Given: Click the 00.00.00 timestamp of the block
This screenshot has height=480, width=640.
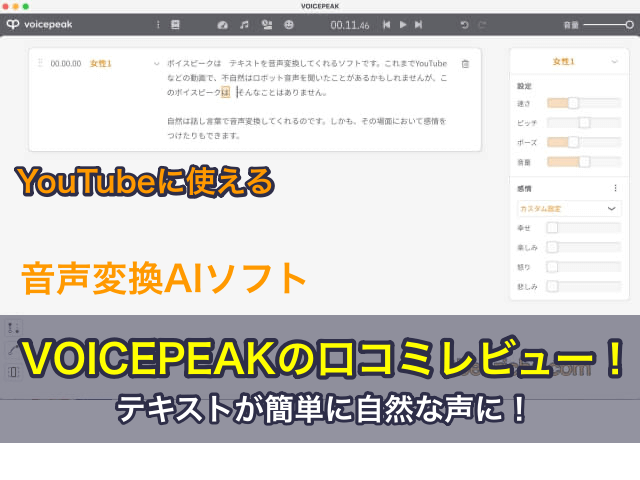Looking at the screenshot, I should [x=66, y=64].
